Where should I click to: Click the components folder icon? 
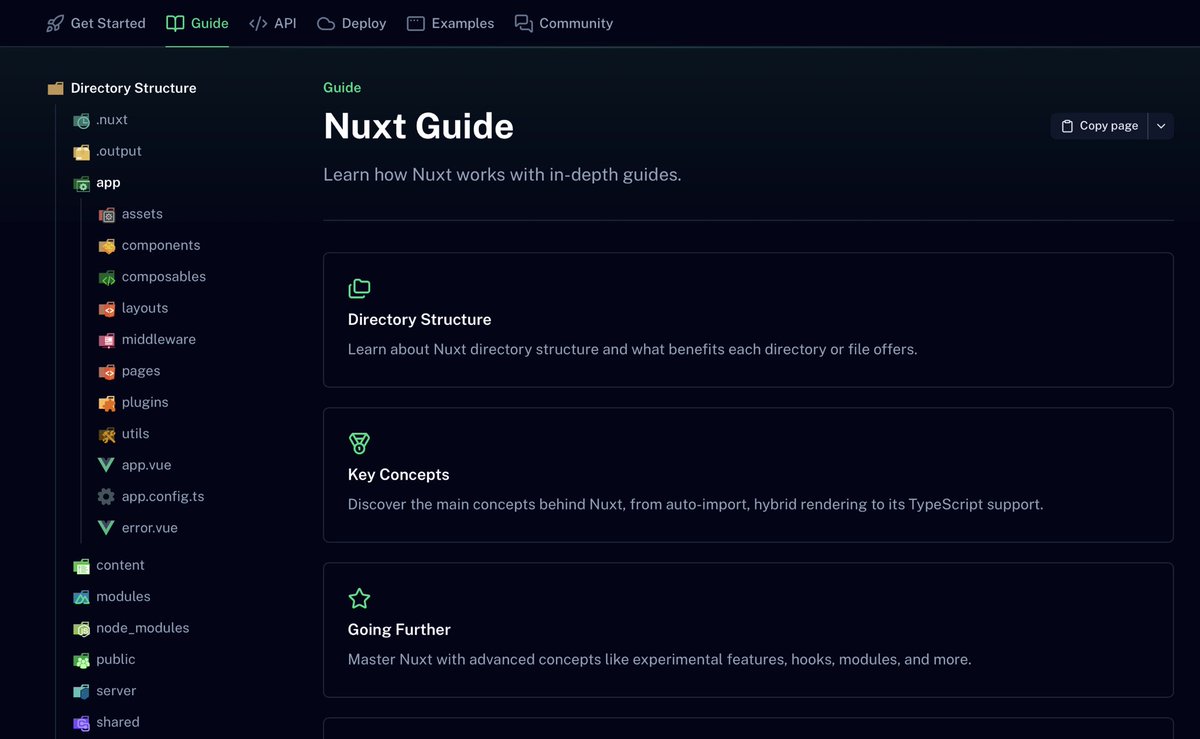point(107,246)
